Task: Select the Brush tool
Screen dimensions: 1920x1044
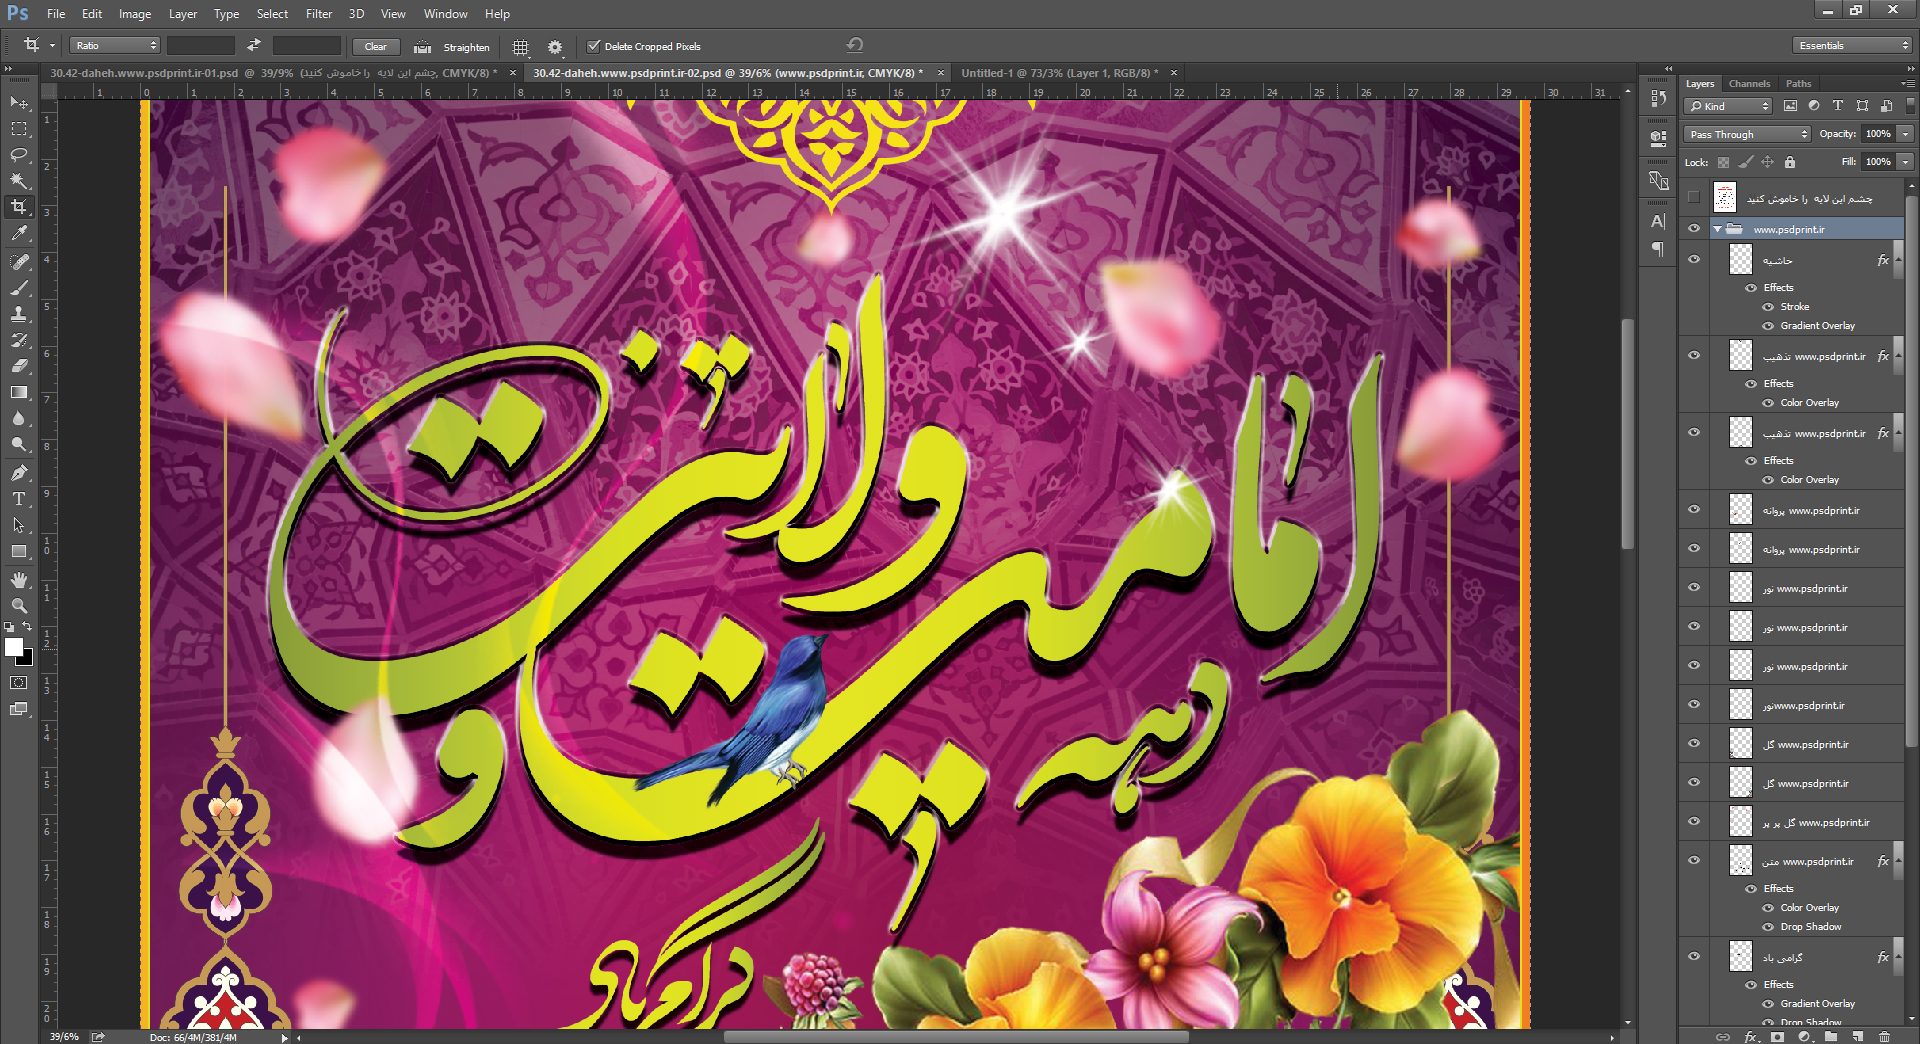Action: tap(19, 288)
